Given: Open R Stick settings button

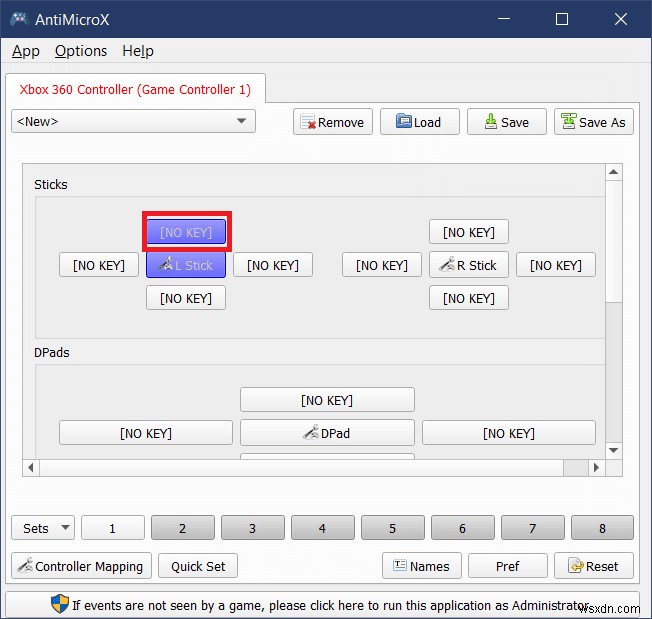Looking at the screenshot, I should tap(469, 265).
